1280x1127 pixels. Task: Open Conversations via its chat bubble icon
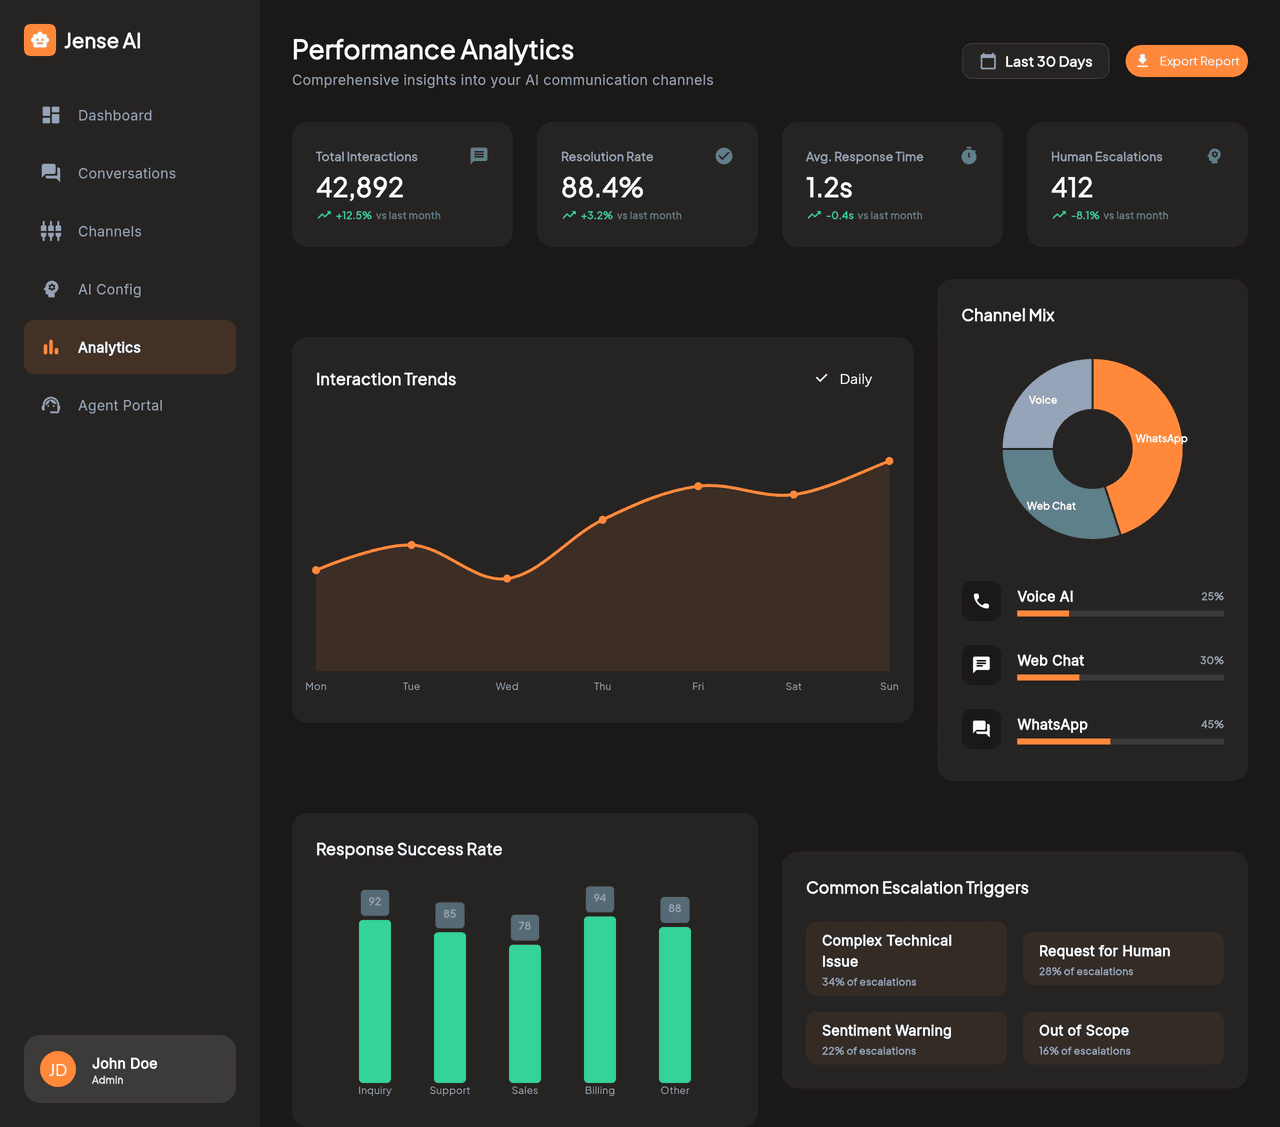pos(50,173)
